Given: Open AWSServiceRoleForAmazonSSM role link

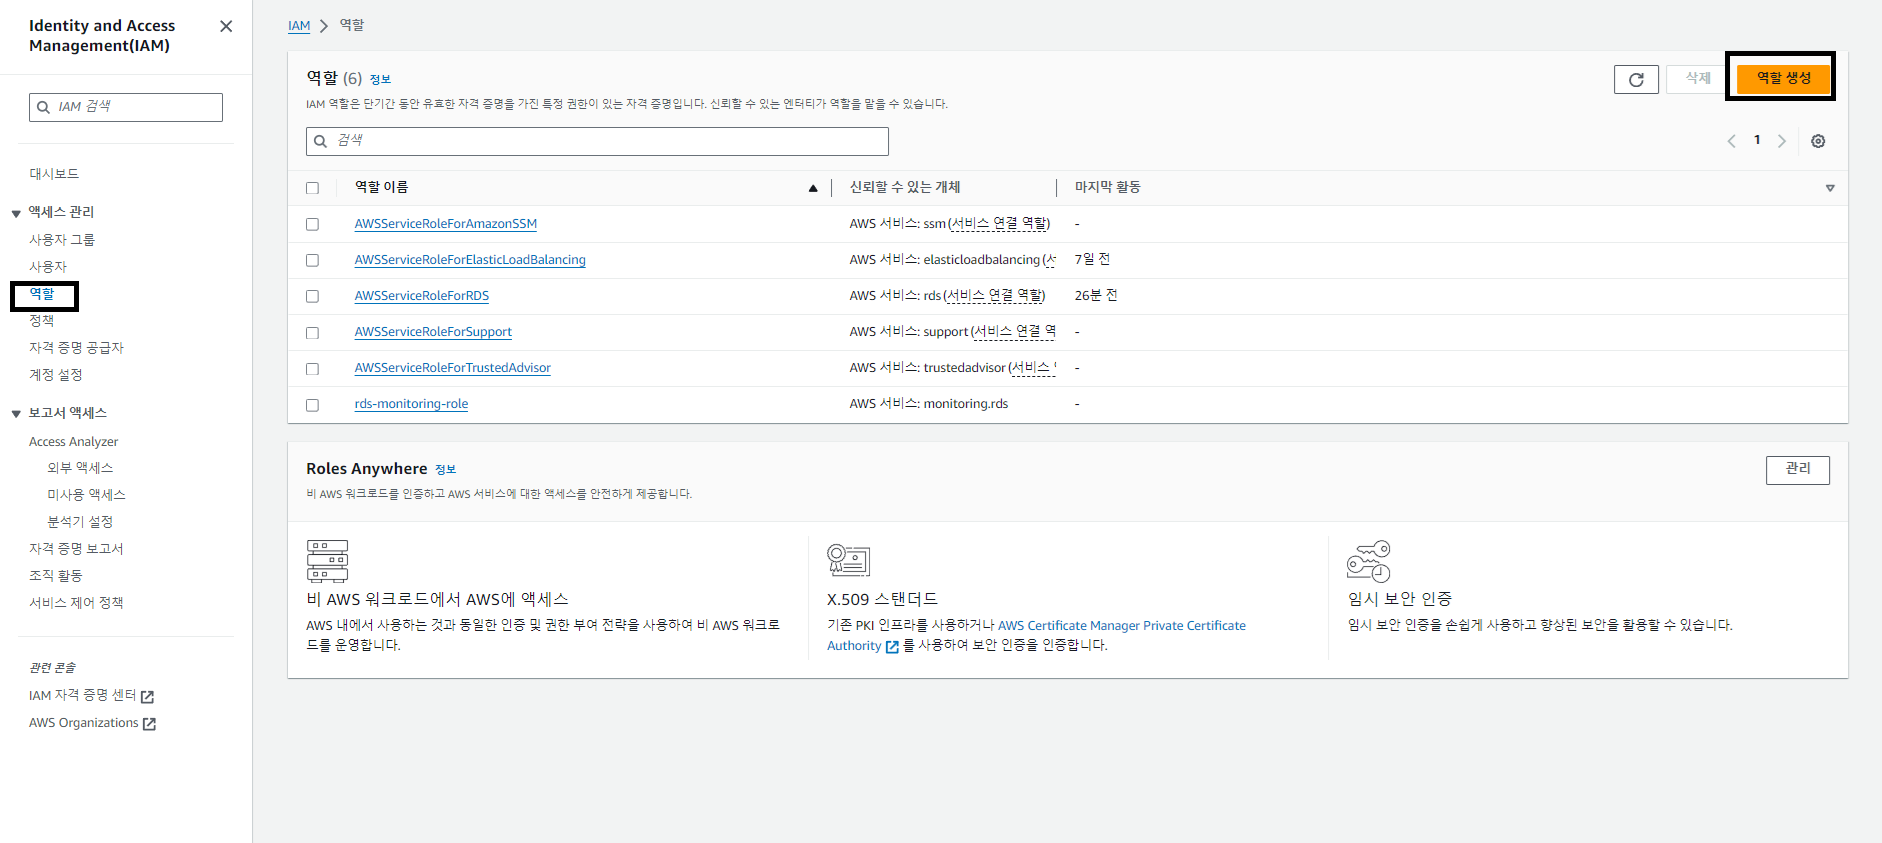Looking at the screenshot, I should (446, 224).
